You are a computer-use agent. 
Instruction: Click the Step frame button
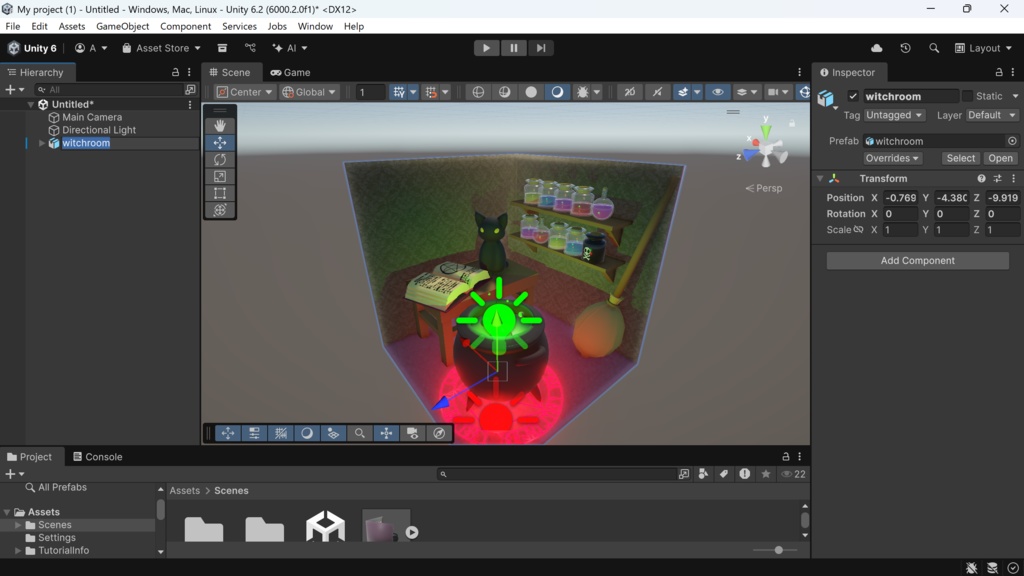pos(541,48)
